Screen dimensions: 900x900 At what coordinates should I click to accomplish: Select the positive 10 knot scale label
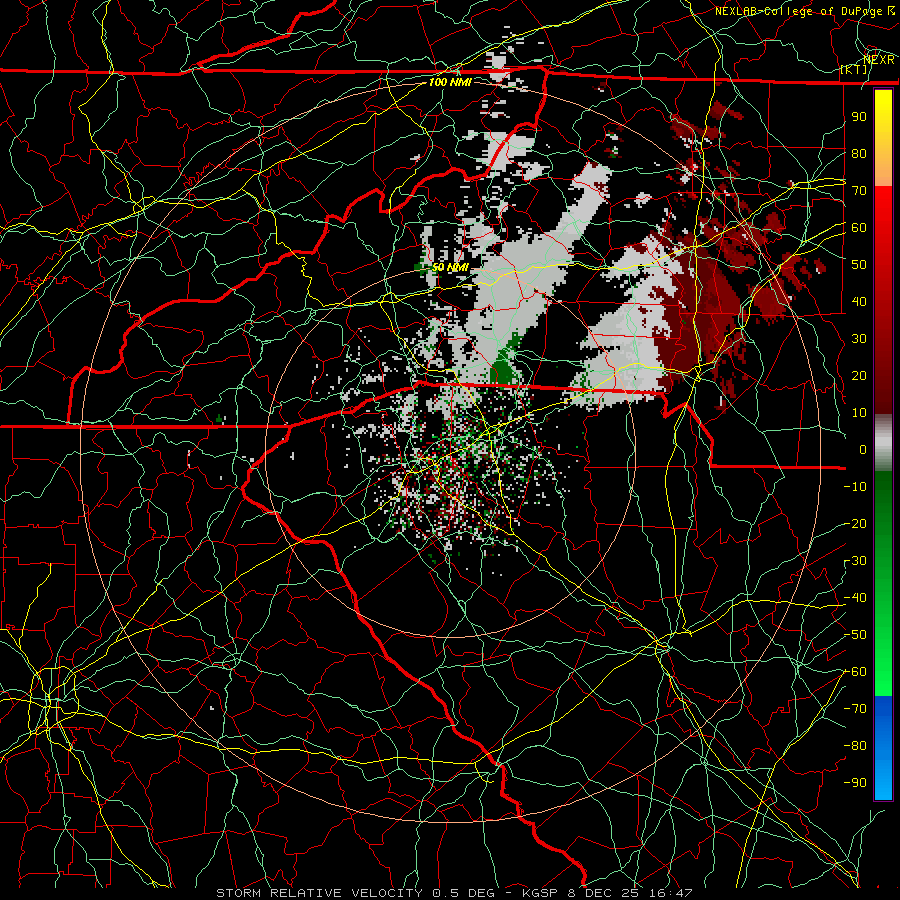[x=859, y=413]
